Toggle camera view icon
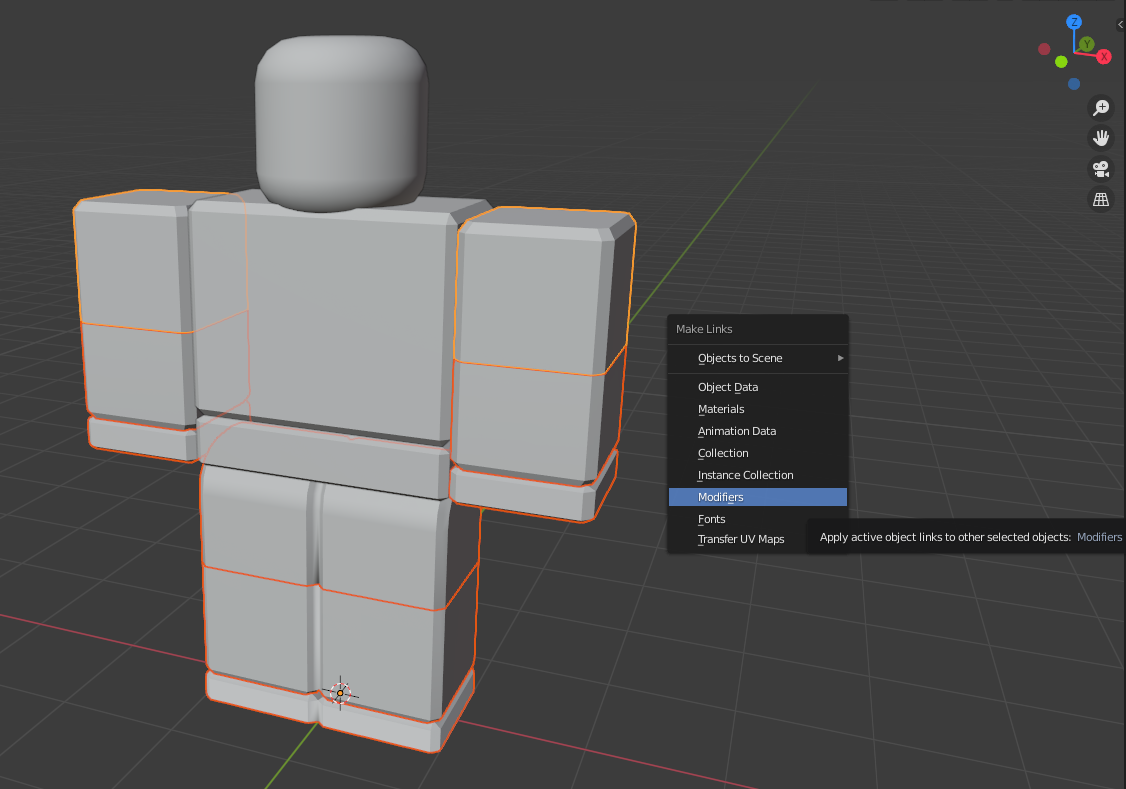The height and width of the screenshot is (789, 1126). click(x=1101, y=169)
